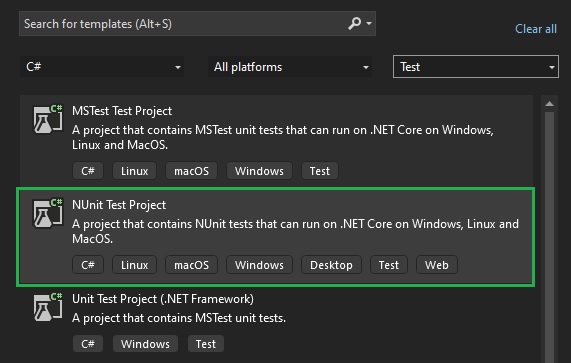Click the search magnifier icon
Viewport: 571px width, 363px height.
[x=354, y=24]
